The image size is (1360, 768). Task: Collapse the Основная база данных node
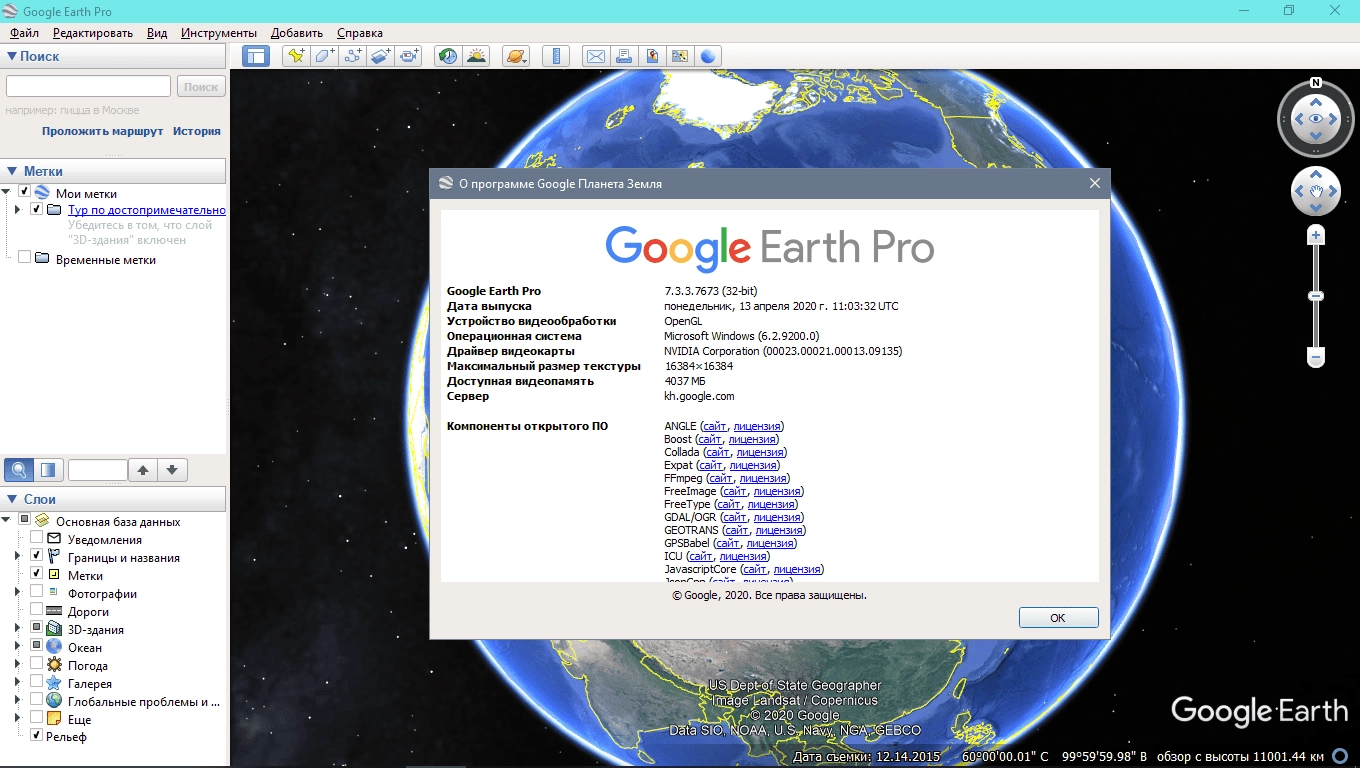7,520
